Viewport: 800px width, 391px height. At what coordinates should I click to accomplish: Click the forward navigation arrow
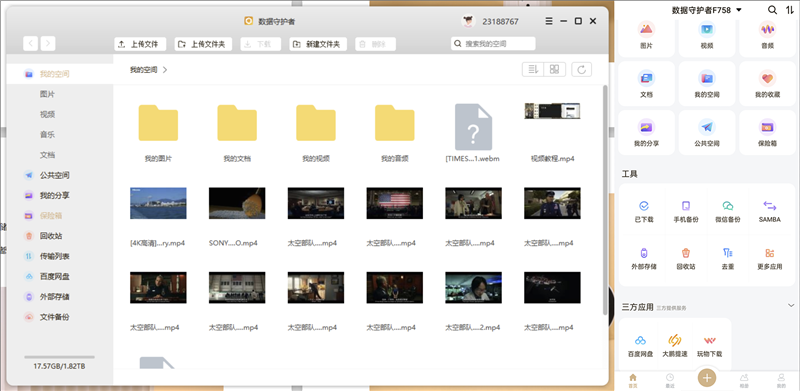coord(48,44)
